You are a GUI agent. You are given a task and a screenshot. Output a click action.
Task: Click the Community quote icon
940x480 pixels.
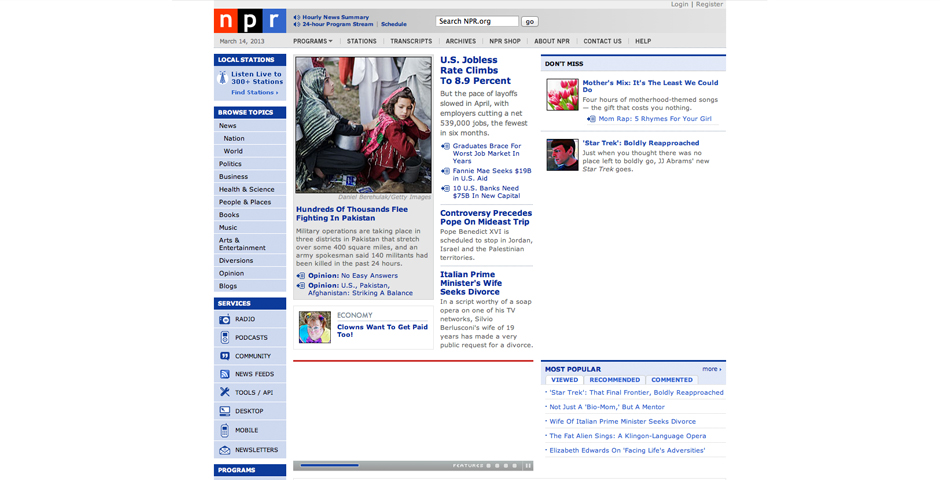pyautogui.click(x=224, y=356)
